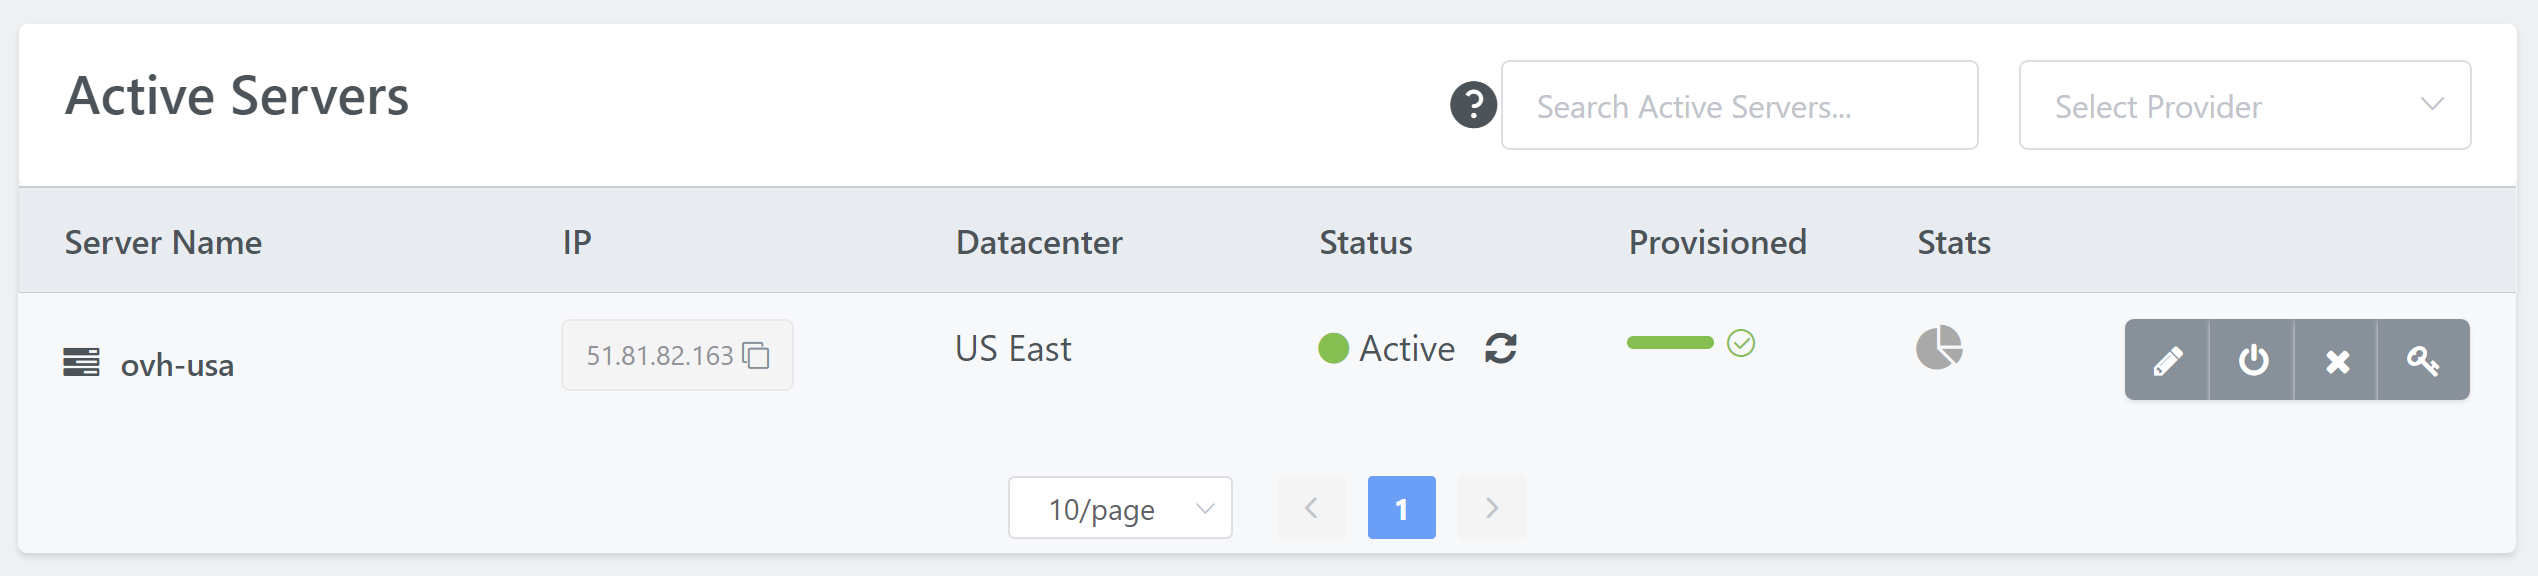Click the server stack icon beside ovh-usa

pos(81,362)
